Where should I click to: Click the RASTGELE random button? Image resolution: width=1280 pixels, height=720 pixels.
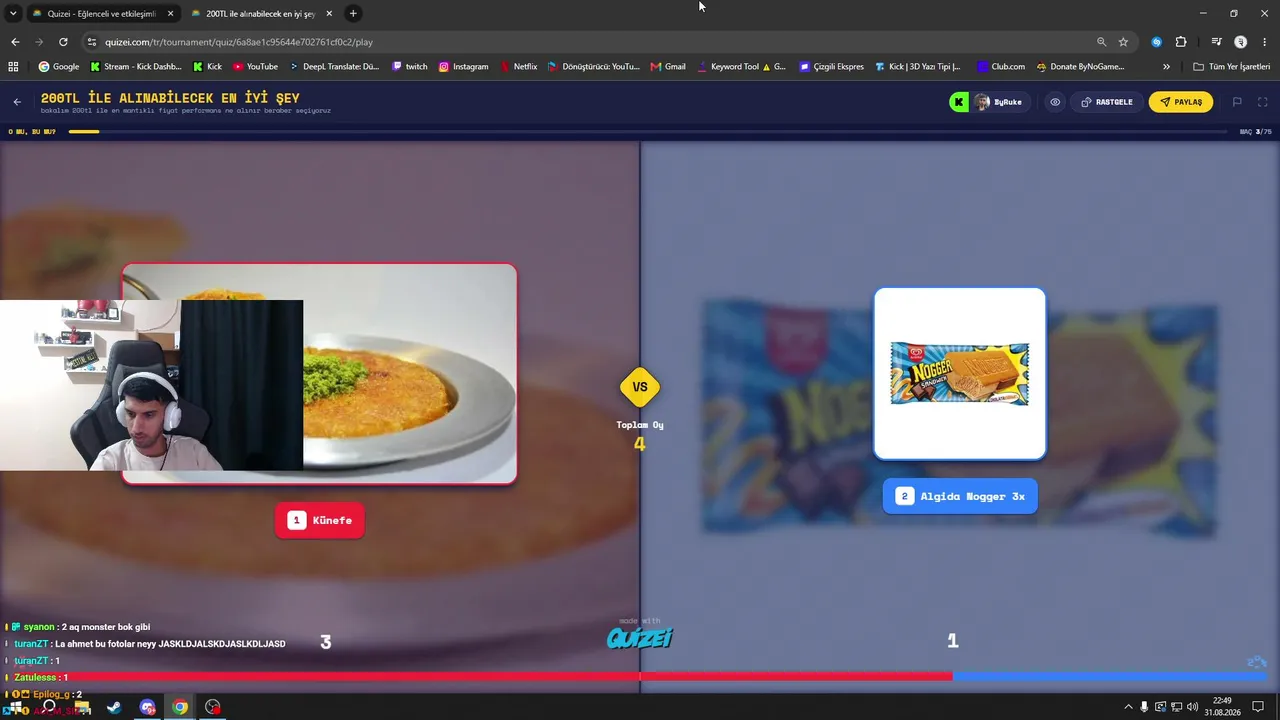(1107, 102)
